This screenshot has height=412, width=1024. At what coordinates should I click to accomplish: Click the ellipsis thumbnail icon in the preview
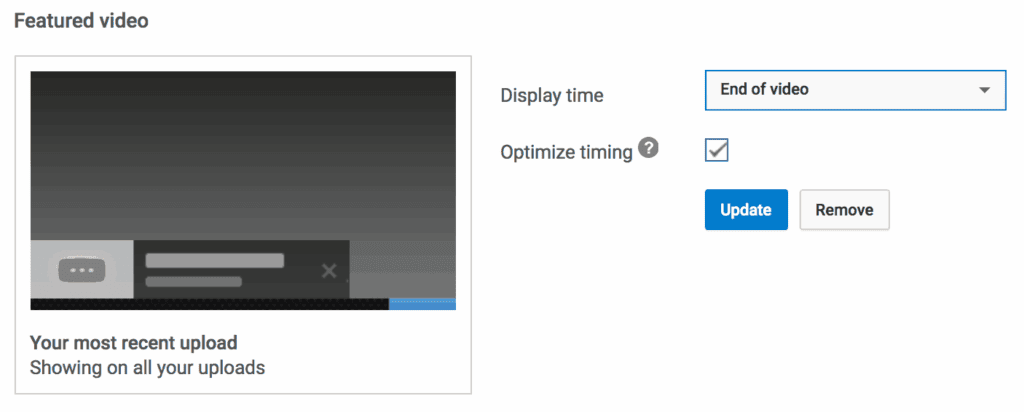(x=81, y=270)
